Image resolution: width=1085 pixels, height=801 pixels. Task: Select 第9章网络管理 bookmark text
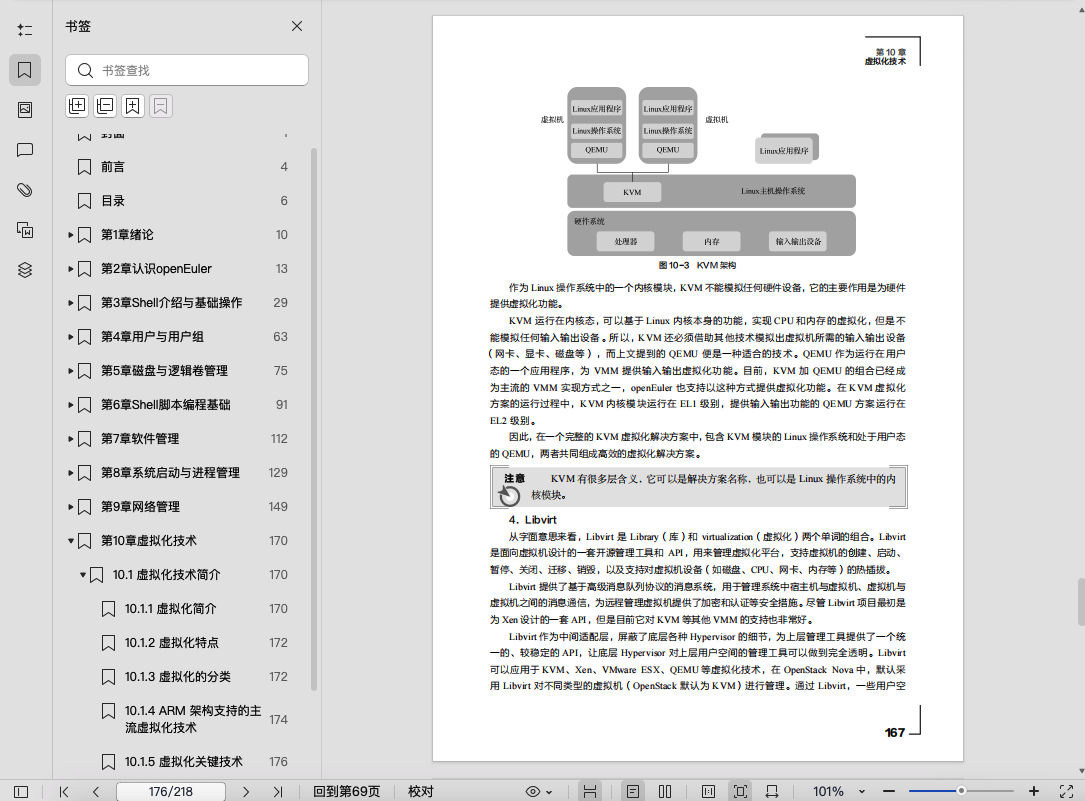tap(140, 506)
